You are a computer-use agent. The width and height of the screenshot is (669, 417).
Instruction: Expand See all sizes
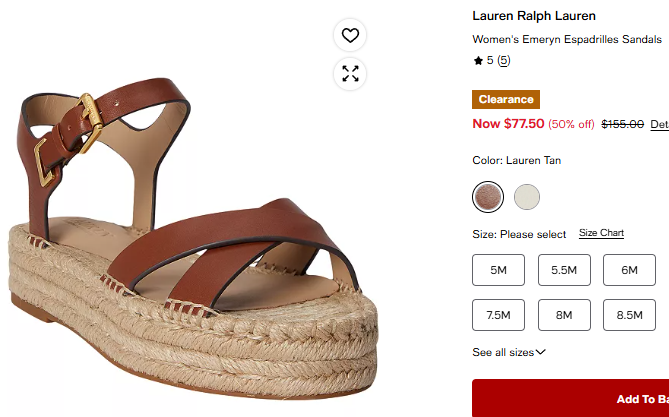[x=509, y=353]
